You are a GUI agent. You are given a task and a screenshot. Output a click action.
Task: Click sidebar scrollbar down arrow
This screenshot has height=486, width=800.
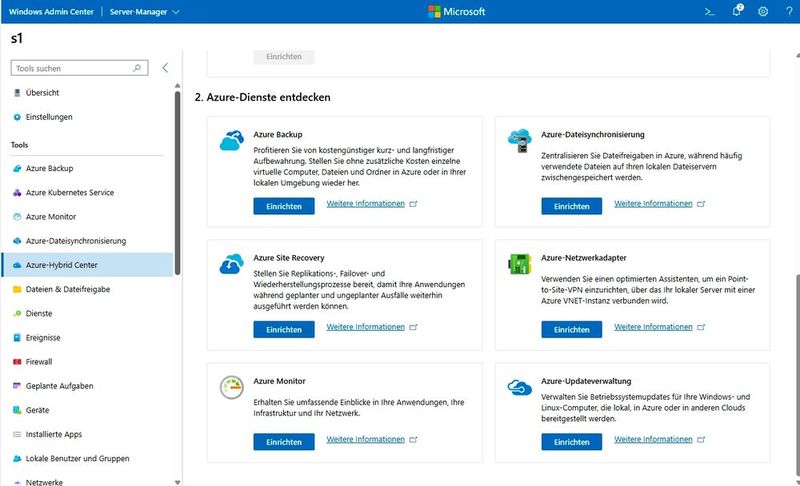click(x=178, y=482)
